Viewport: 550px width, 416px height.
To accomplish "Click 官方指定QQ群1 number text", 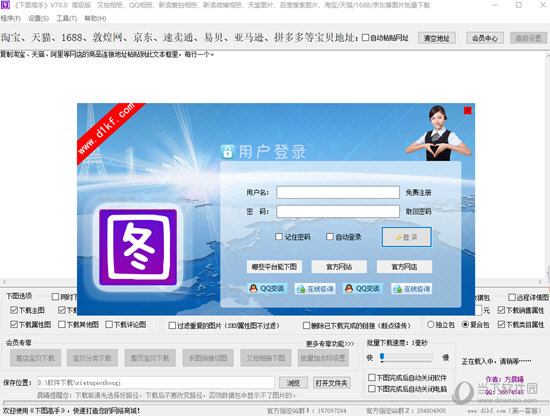I will pyautogui.click(x=307, y=410).
